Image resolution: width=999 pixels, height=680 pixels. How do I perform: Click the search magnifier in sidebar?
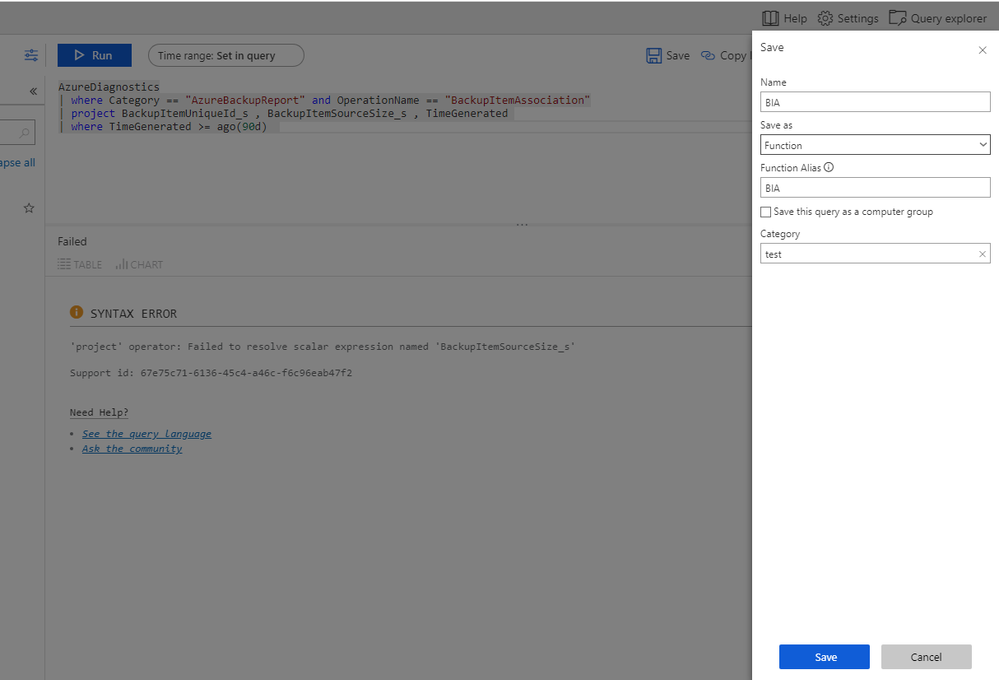[x=24, y=133]
